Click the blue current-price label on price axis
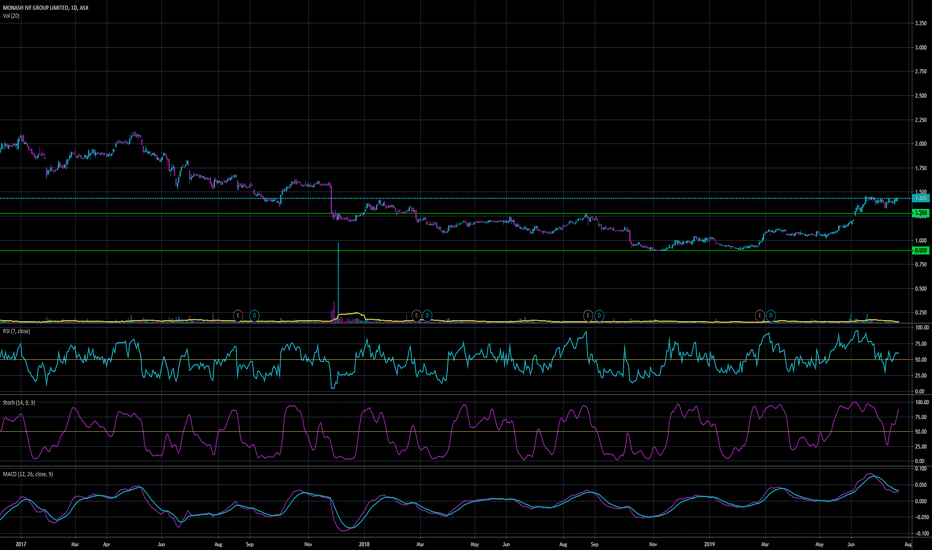The height and width of the screenshot is (550, 932). pos(921,198)
